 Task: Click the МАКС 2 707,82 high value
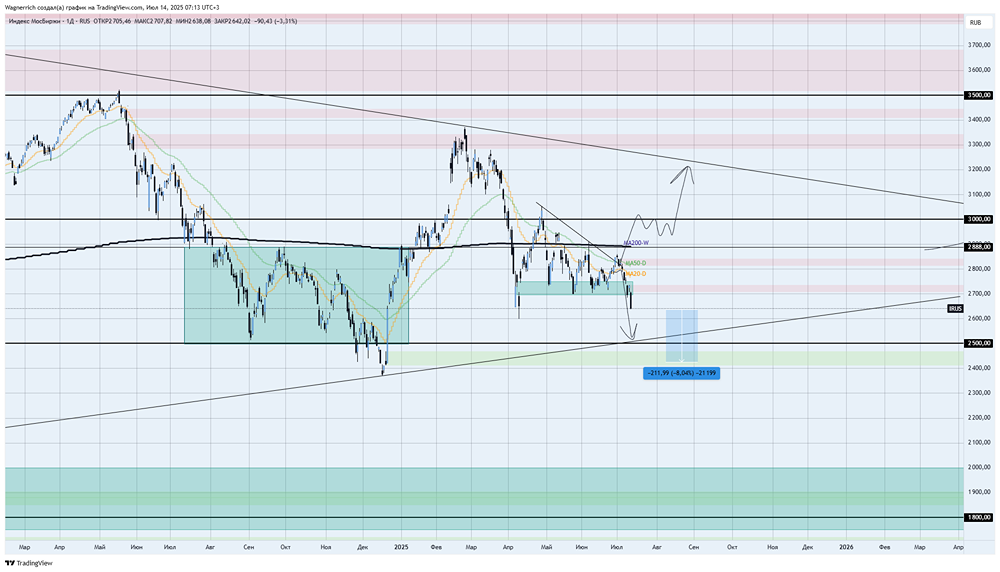click(x=153, y=21)
